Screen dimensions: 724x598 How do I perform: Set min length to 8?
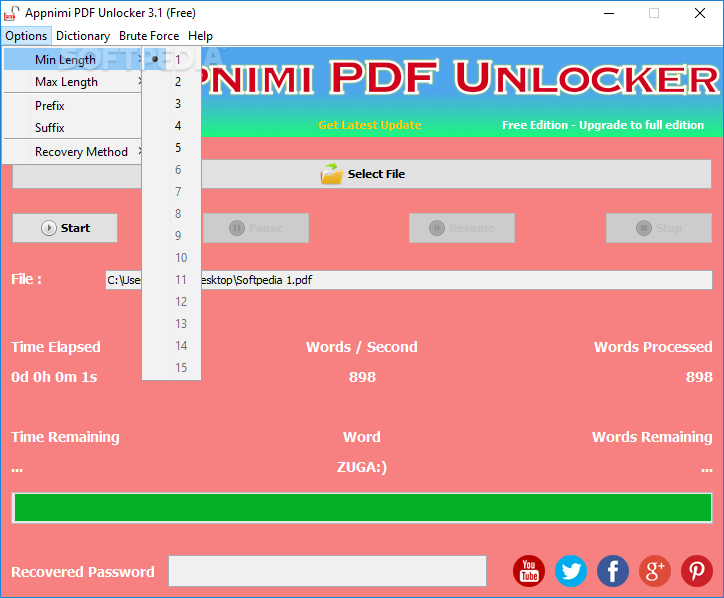click(x=172, y=214)
